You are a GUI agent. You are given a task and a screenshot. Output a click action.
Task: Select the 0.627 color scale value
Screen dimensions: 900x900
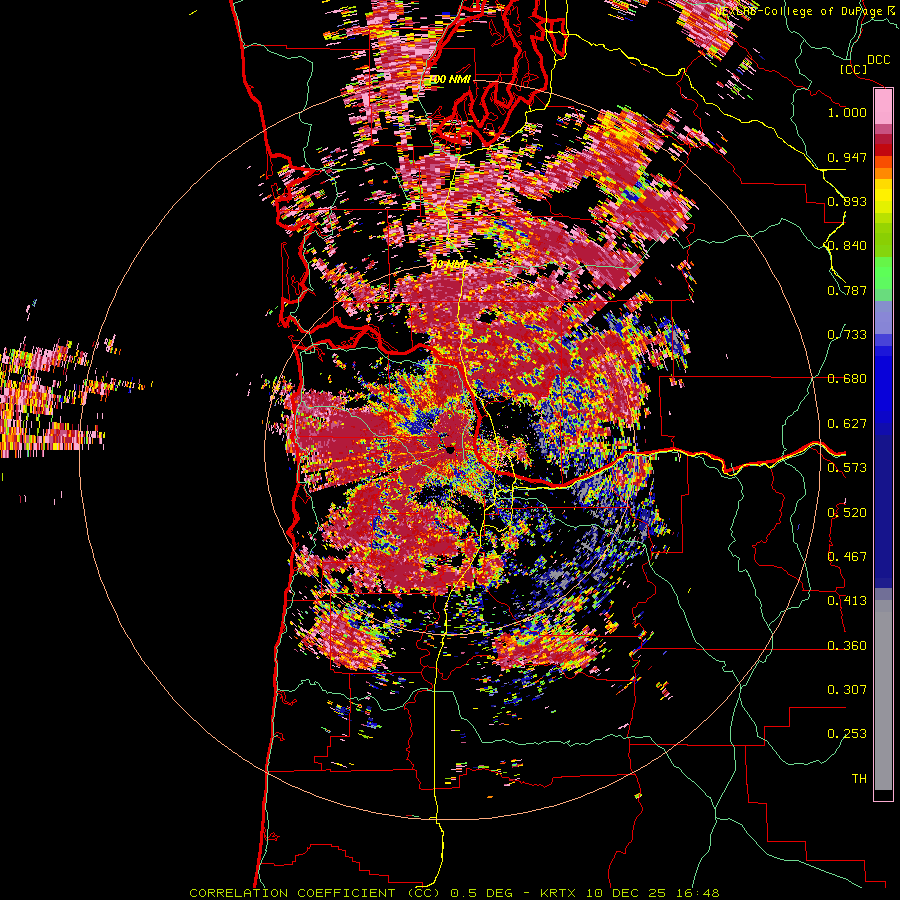[x=847, y=424]
